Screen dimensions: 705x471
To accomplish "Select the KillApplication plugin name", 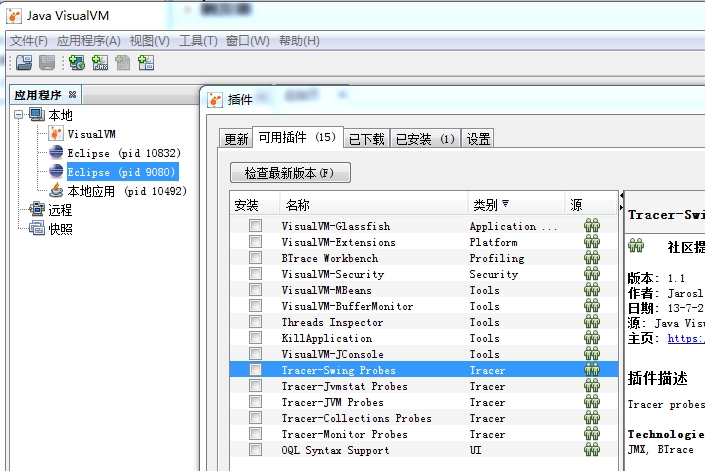I will click(x=326, y=338).
